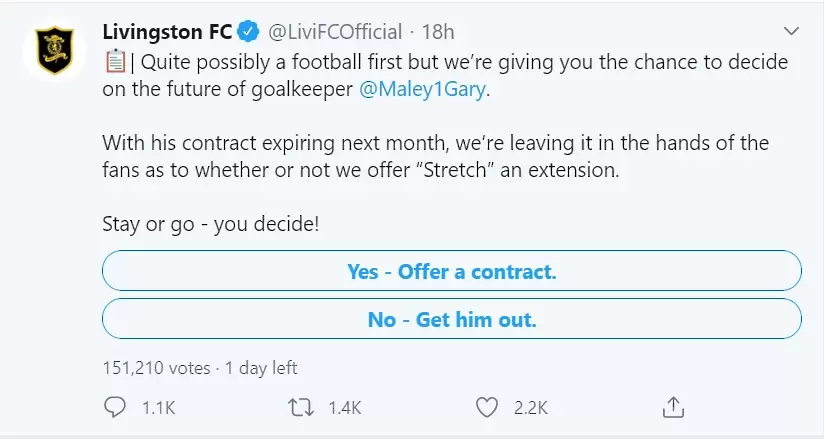The image size is (826, 439).
Task: Open the Livingston FC account name link
Action: [168, 32]
